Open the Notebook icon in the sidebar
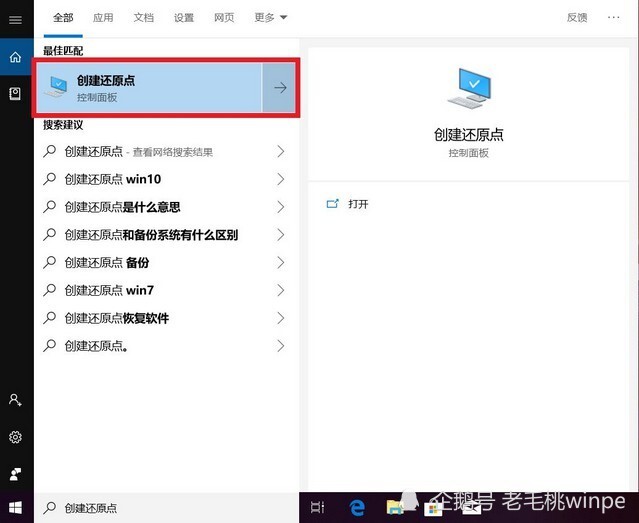The height and width of the screenshot is (523, 639). (x=15, y=94)
